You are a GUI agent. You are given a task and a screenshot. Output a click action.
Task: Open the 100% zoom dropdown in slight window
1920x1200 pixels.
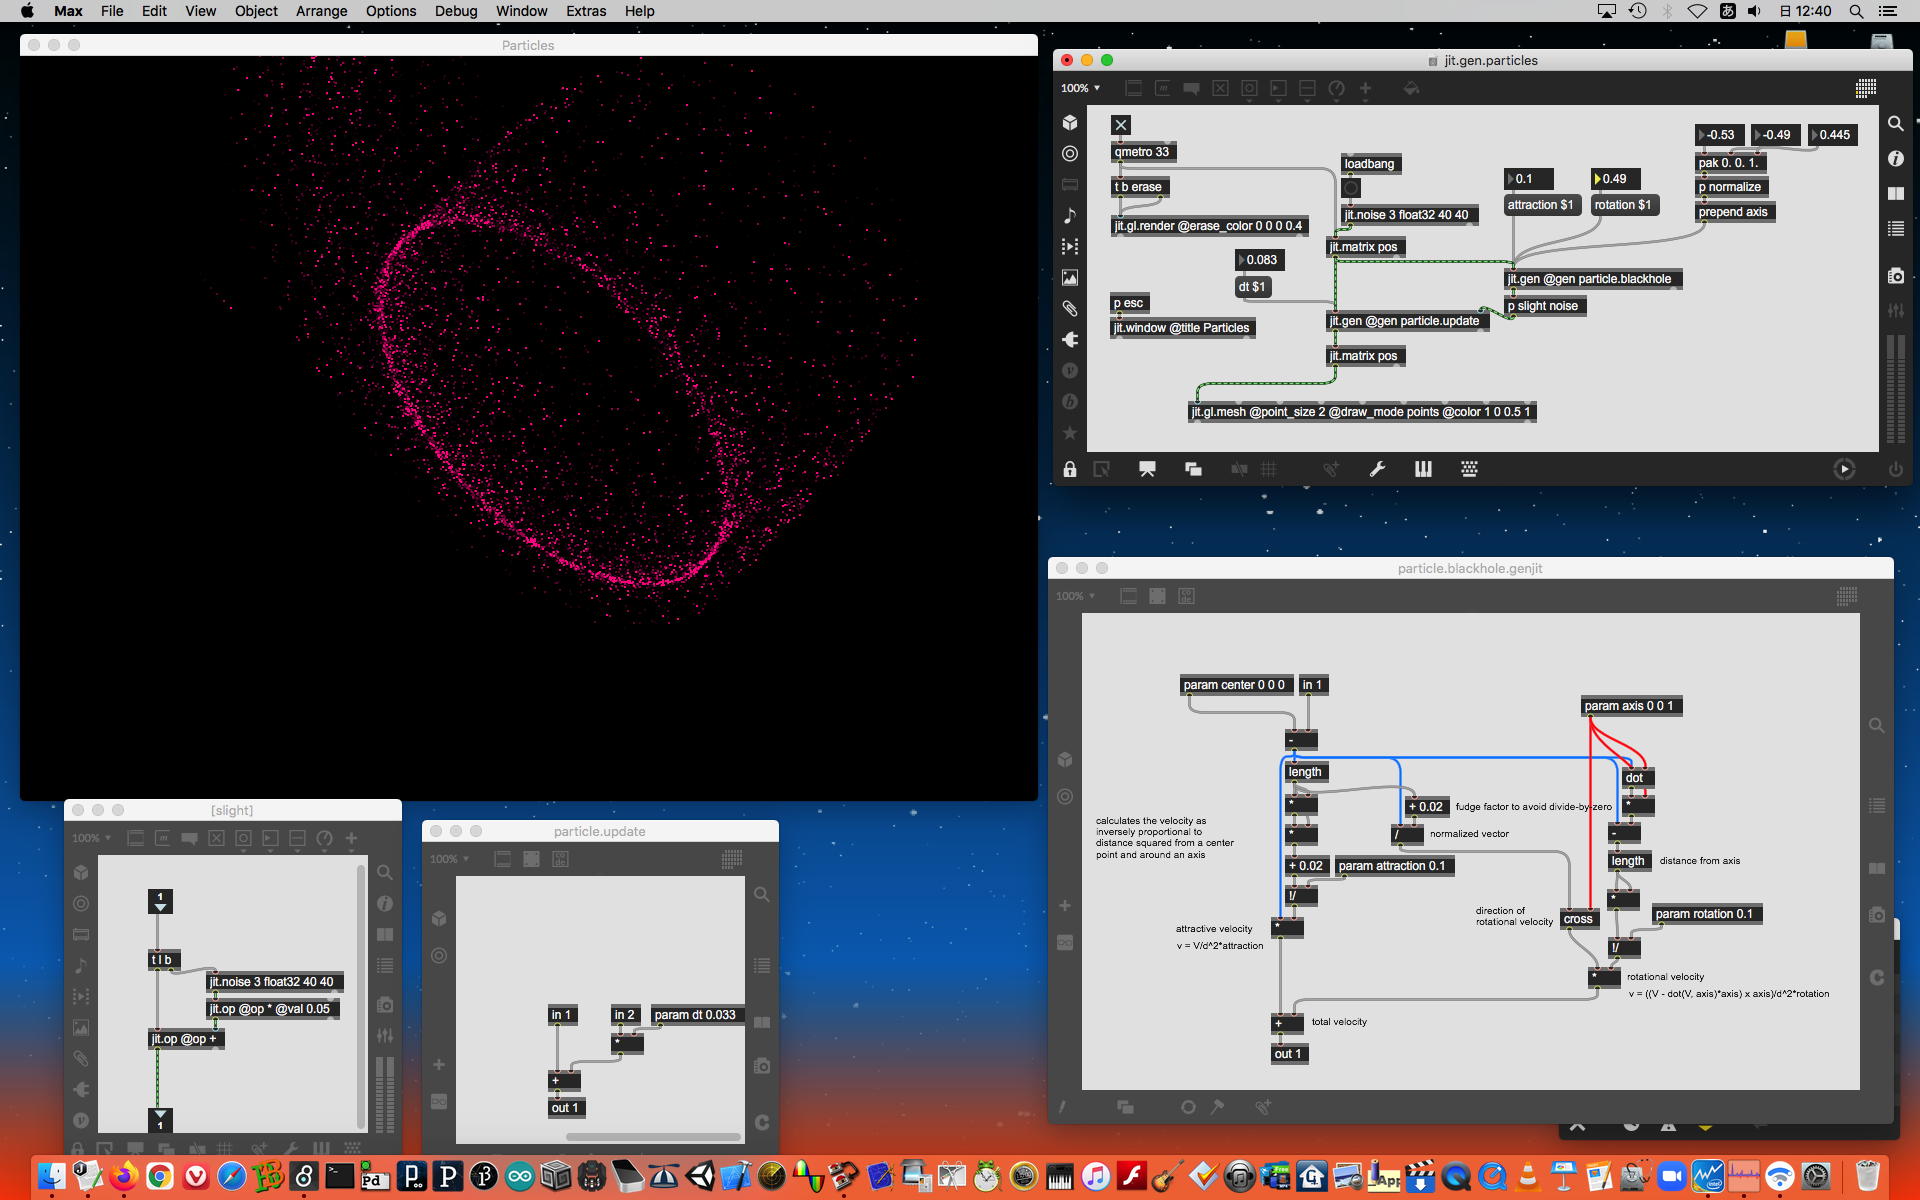coord(91,838)
